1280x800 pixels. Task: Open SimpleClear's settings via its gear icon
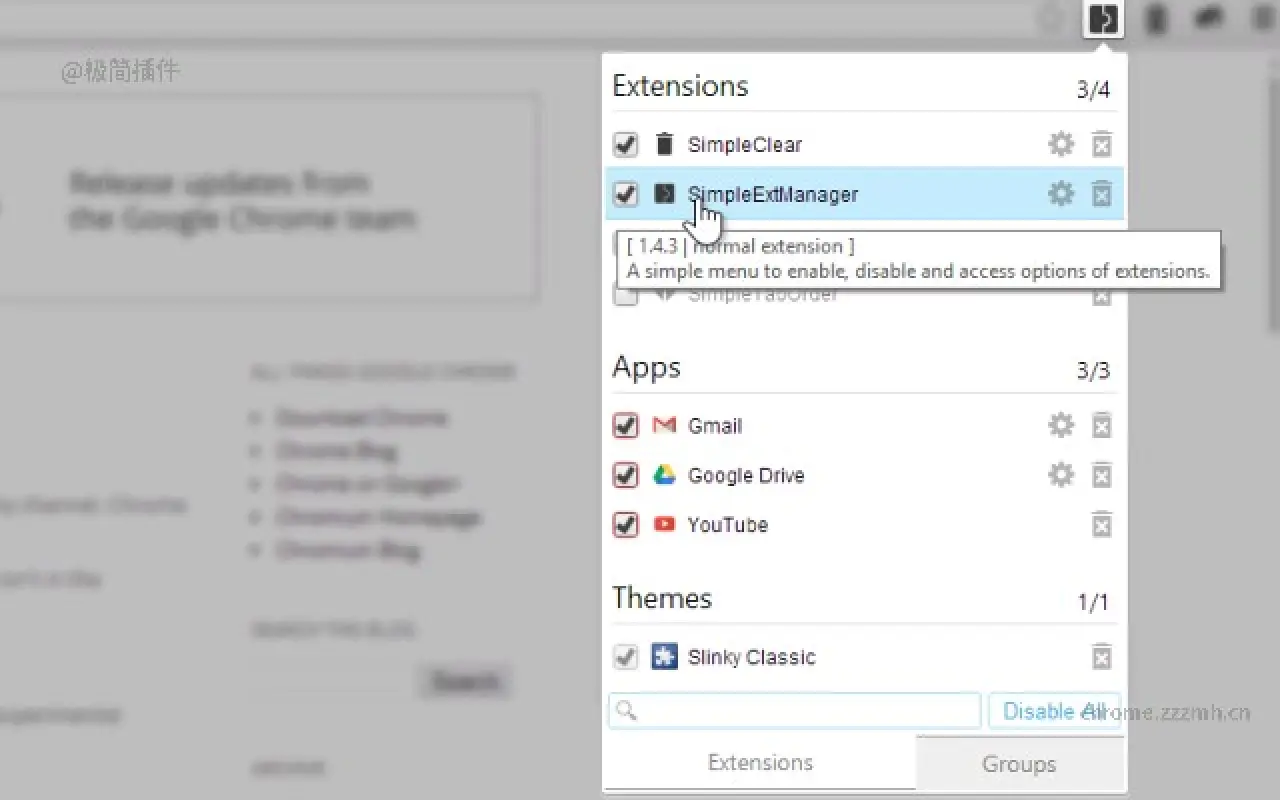[x=1061, y=144]
